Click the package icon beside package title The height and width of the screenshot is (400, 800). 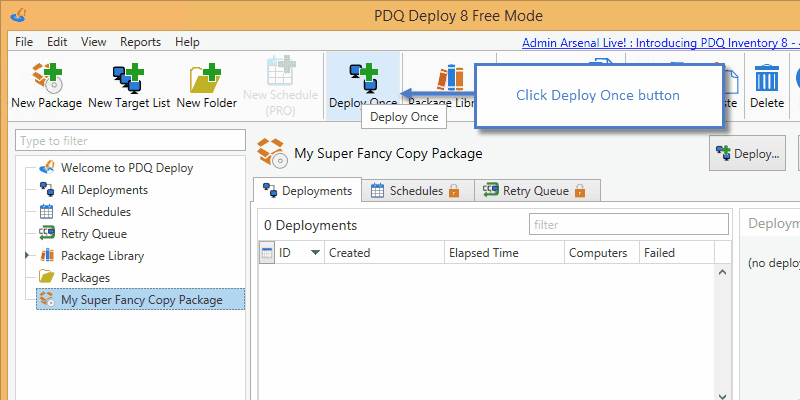click(x=272, y=153)
